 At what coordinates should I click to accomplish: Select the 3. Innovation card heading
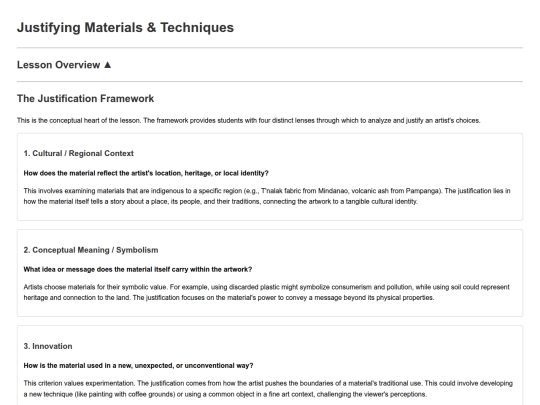(x=48, y=346)
